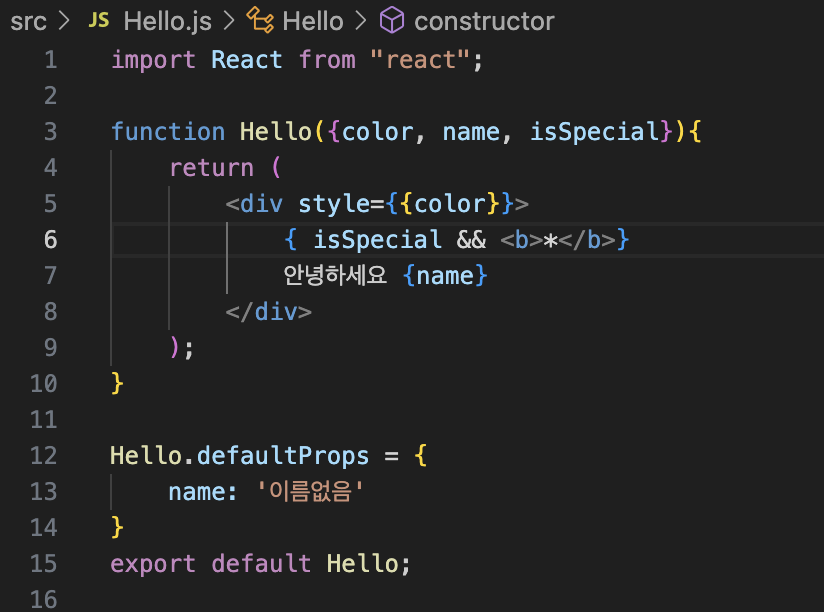The height and width of the screenshot is (612, 824).
Task: Click the closing brace on line 10
Action: coord(117,384)
